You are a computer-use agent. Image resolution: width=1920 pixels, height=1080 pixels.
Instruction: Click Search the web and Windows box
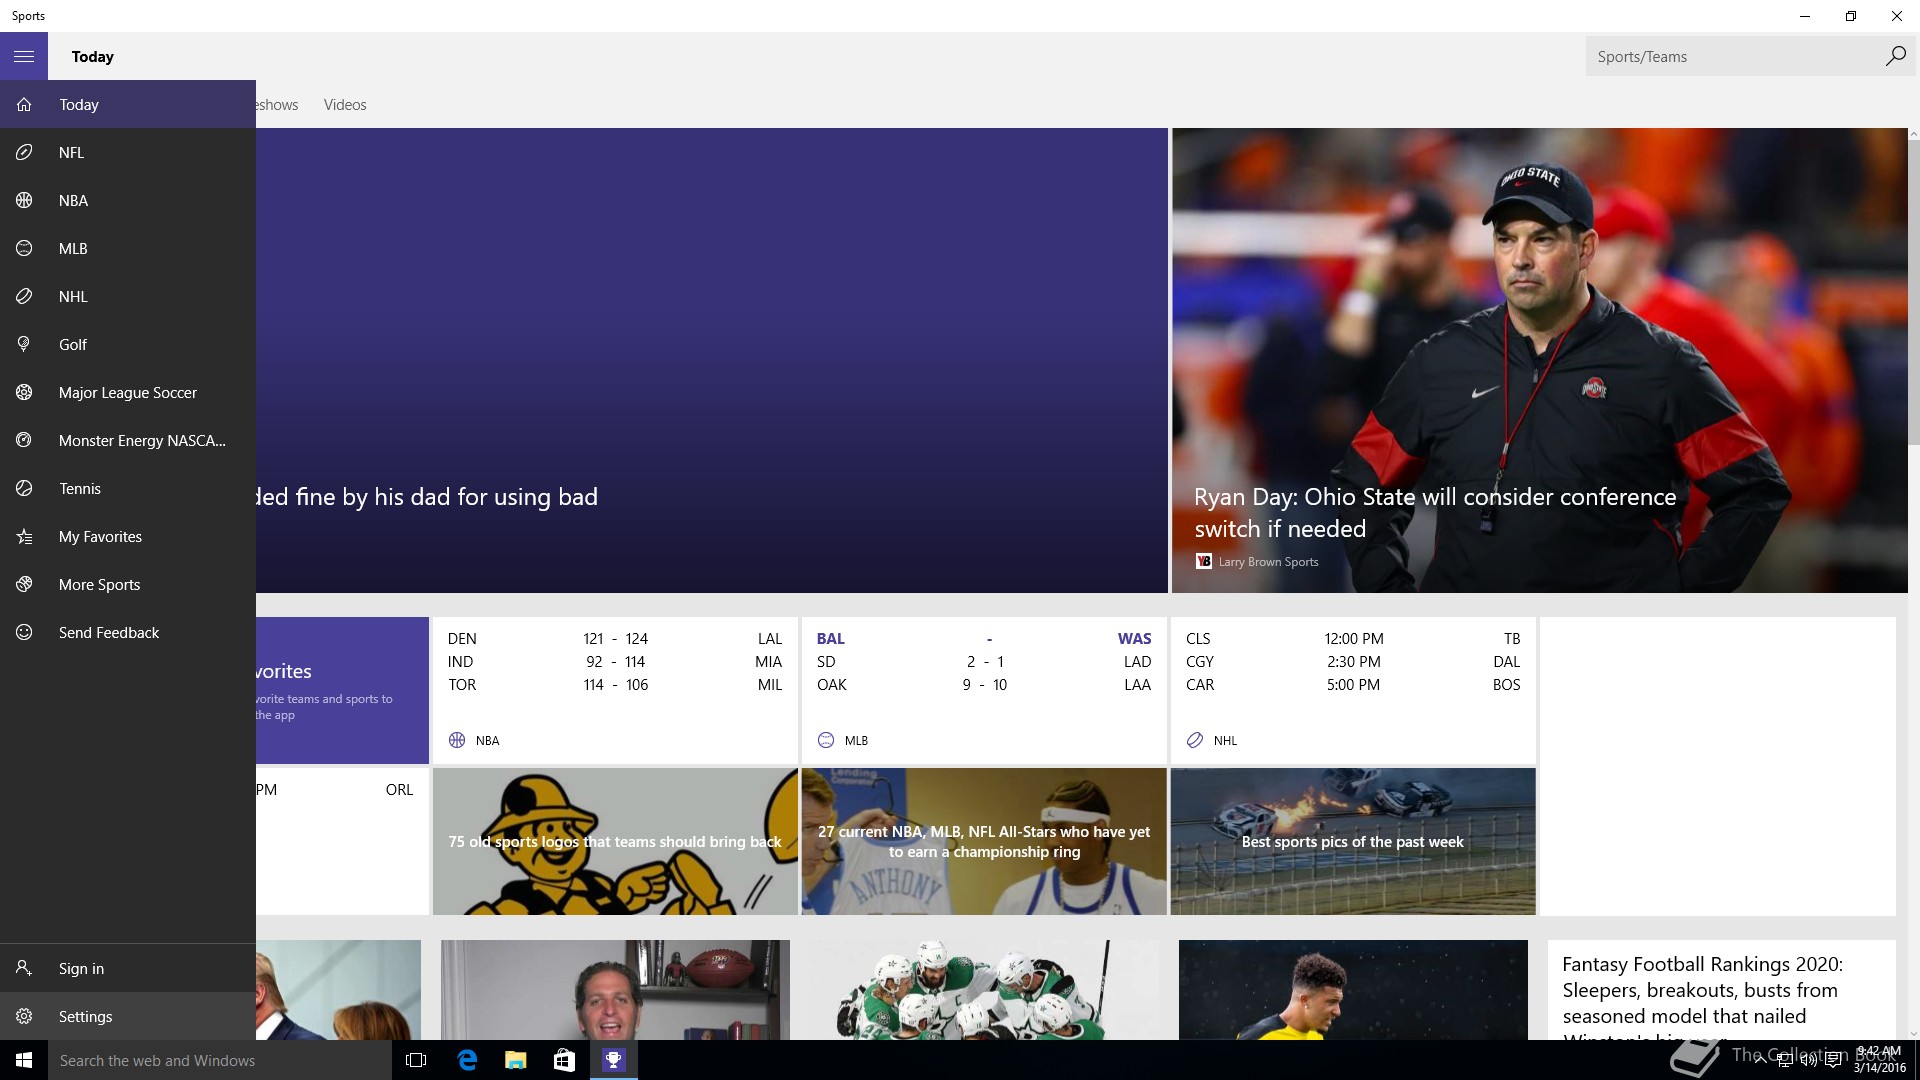point(220,1060)
